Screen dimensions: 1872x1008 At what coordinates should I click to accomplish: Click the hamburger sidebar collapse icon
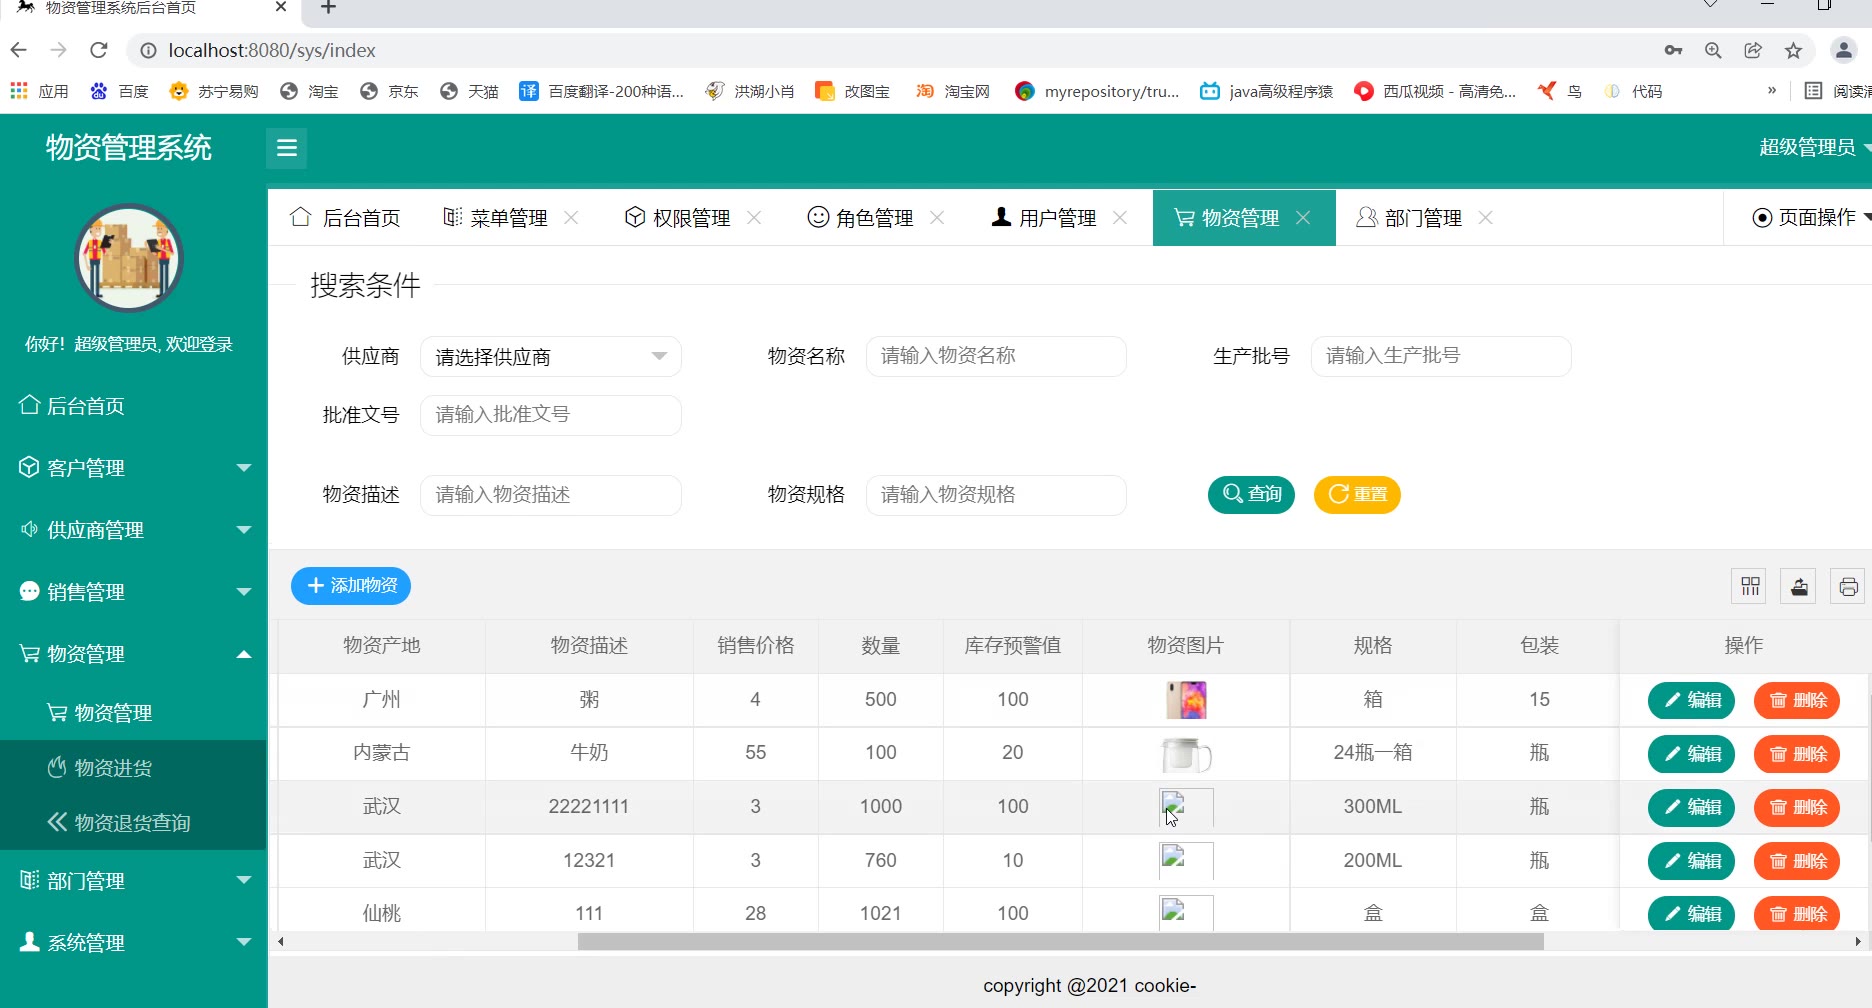[x=287, y=148]
